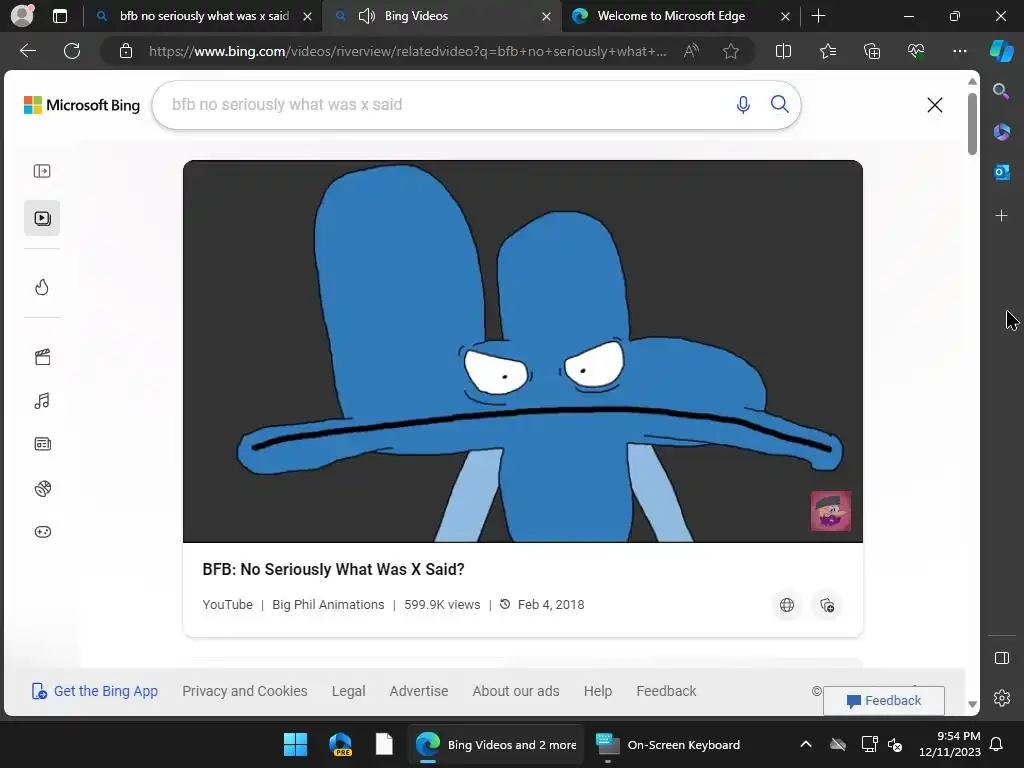Click the YouTube source label
Viewport: 1024px width, 768px height.
tap(227, 605)
